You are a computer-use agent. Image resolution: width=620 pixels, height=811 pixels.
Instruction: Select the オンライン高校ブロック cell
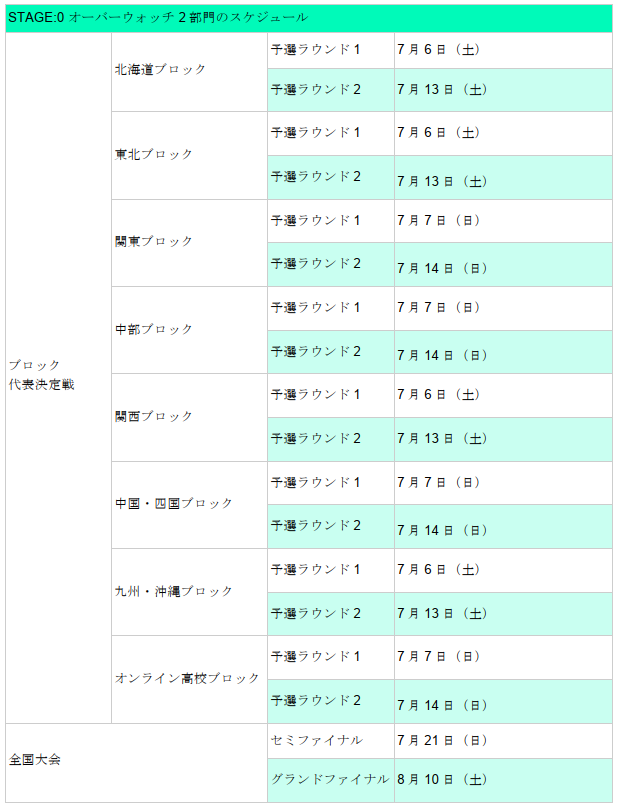tap(189, 680)
